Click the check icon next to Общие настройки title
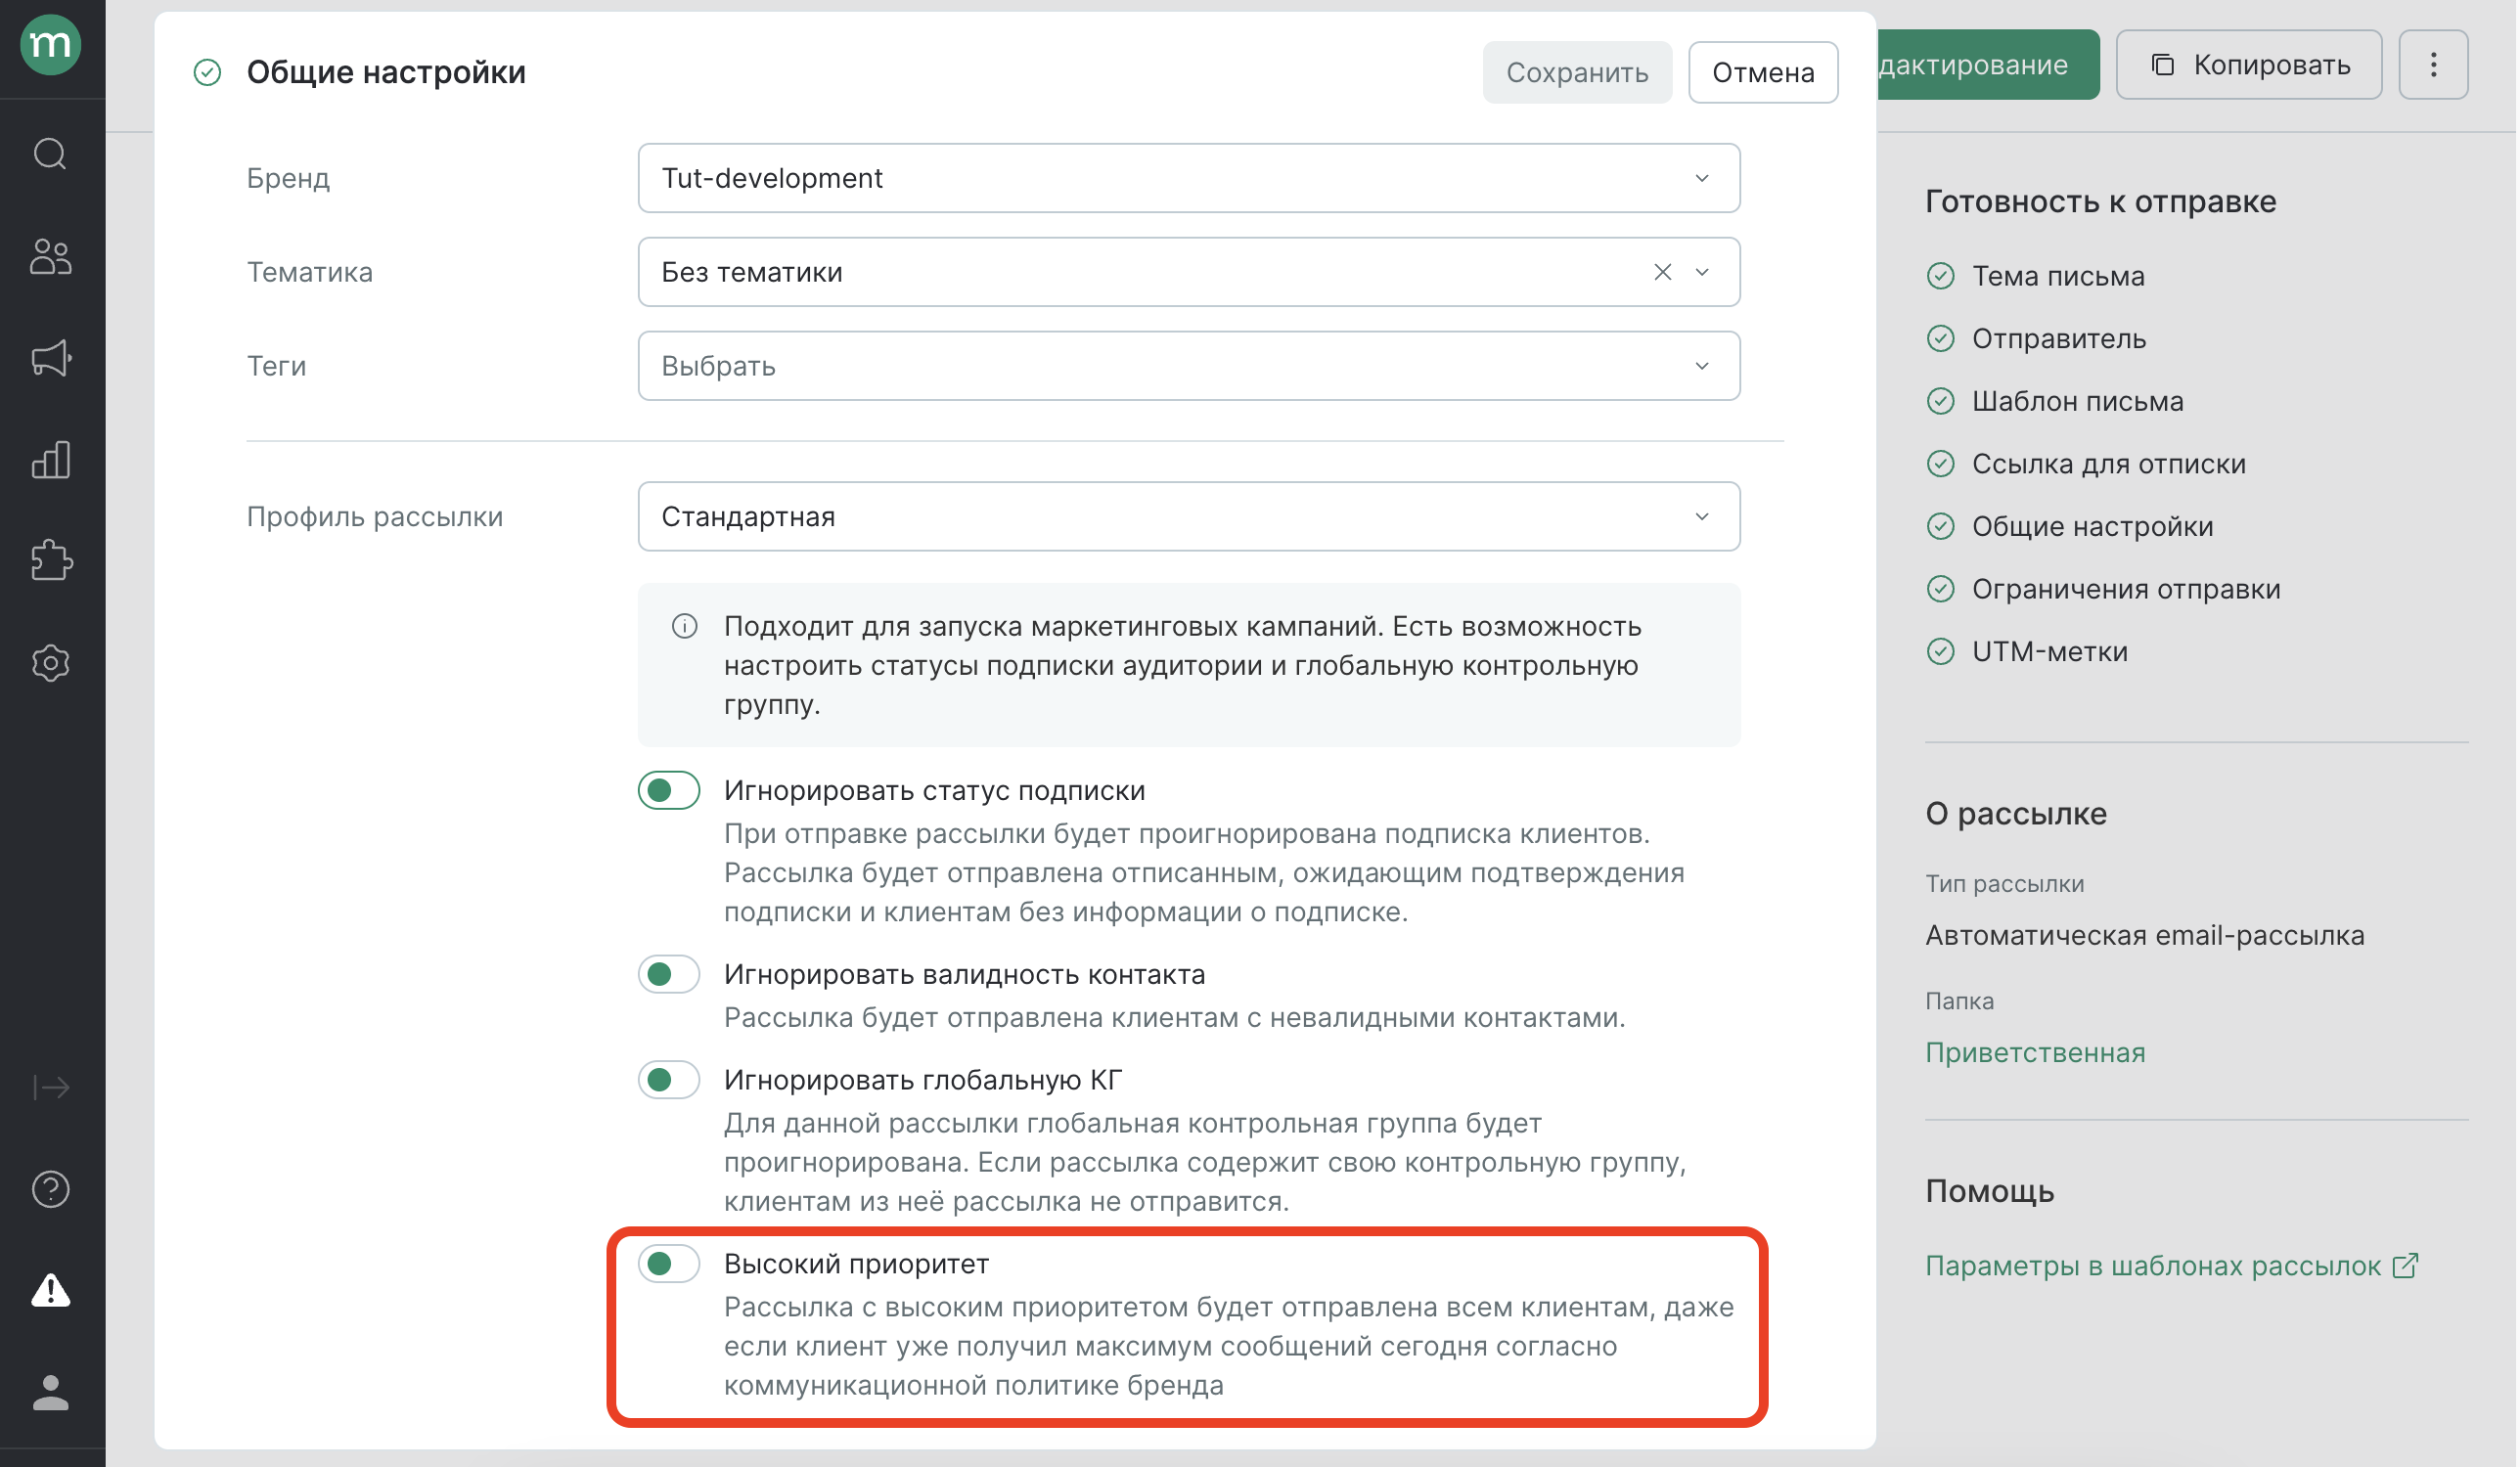The width and height of the screenshot is (2520, 1467). [x=207, y=72]
